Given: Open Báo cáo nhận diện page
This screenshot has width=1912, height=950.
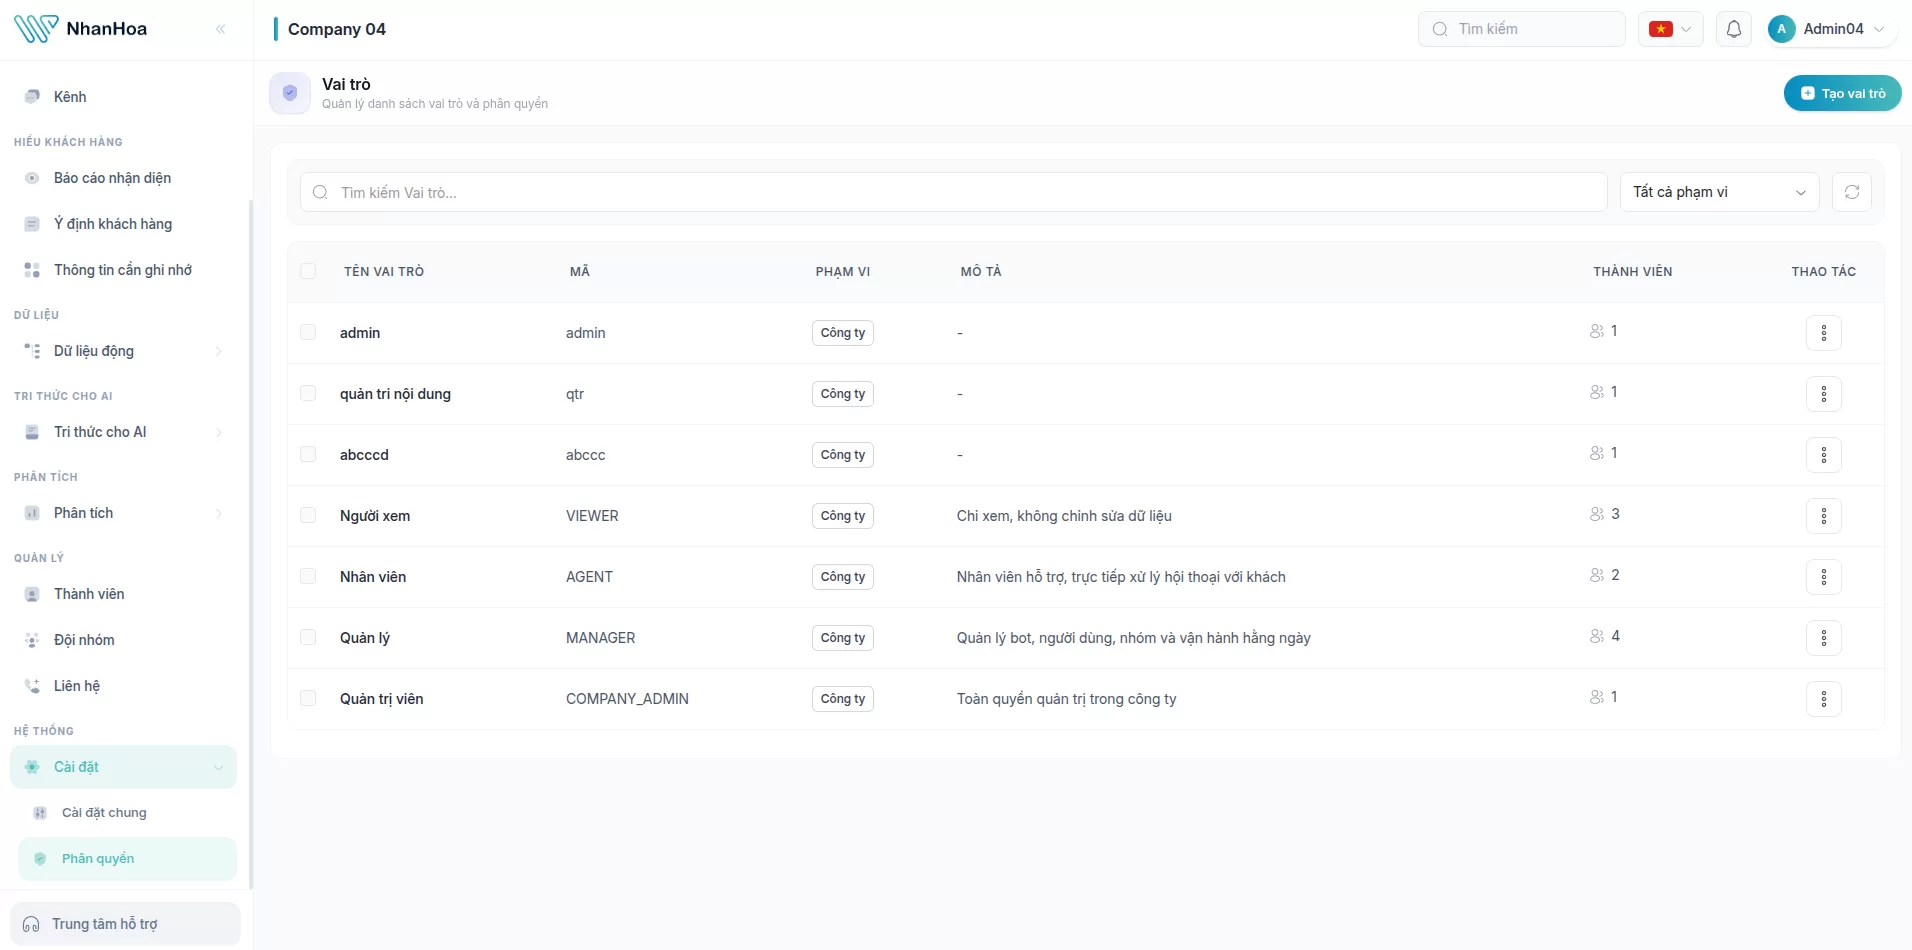Looking at the screenshot, I should click(x=123, y=178).
